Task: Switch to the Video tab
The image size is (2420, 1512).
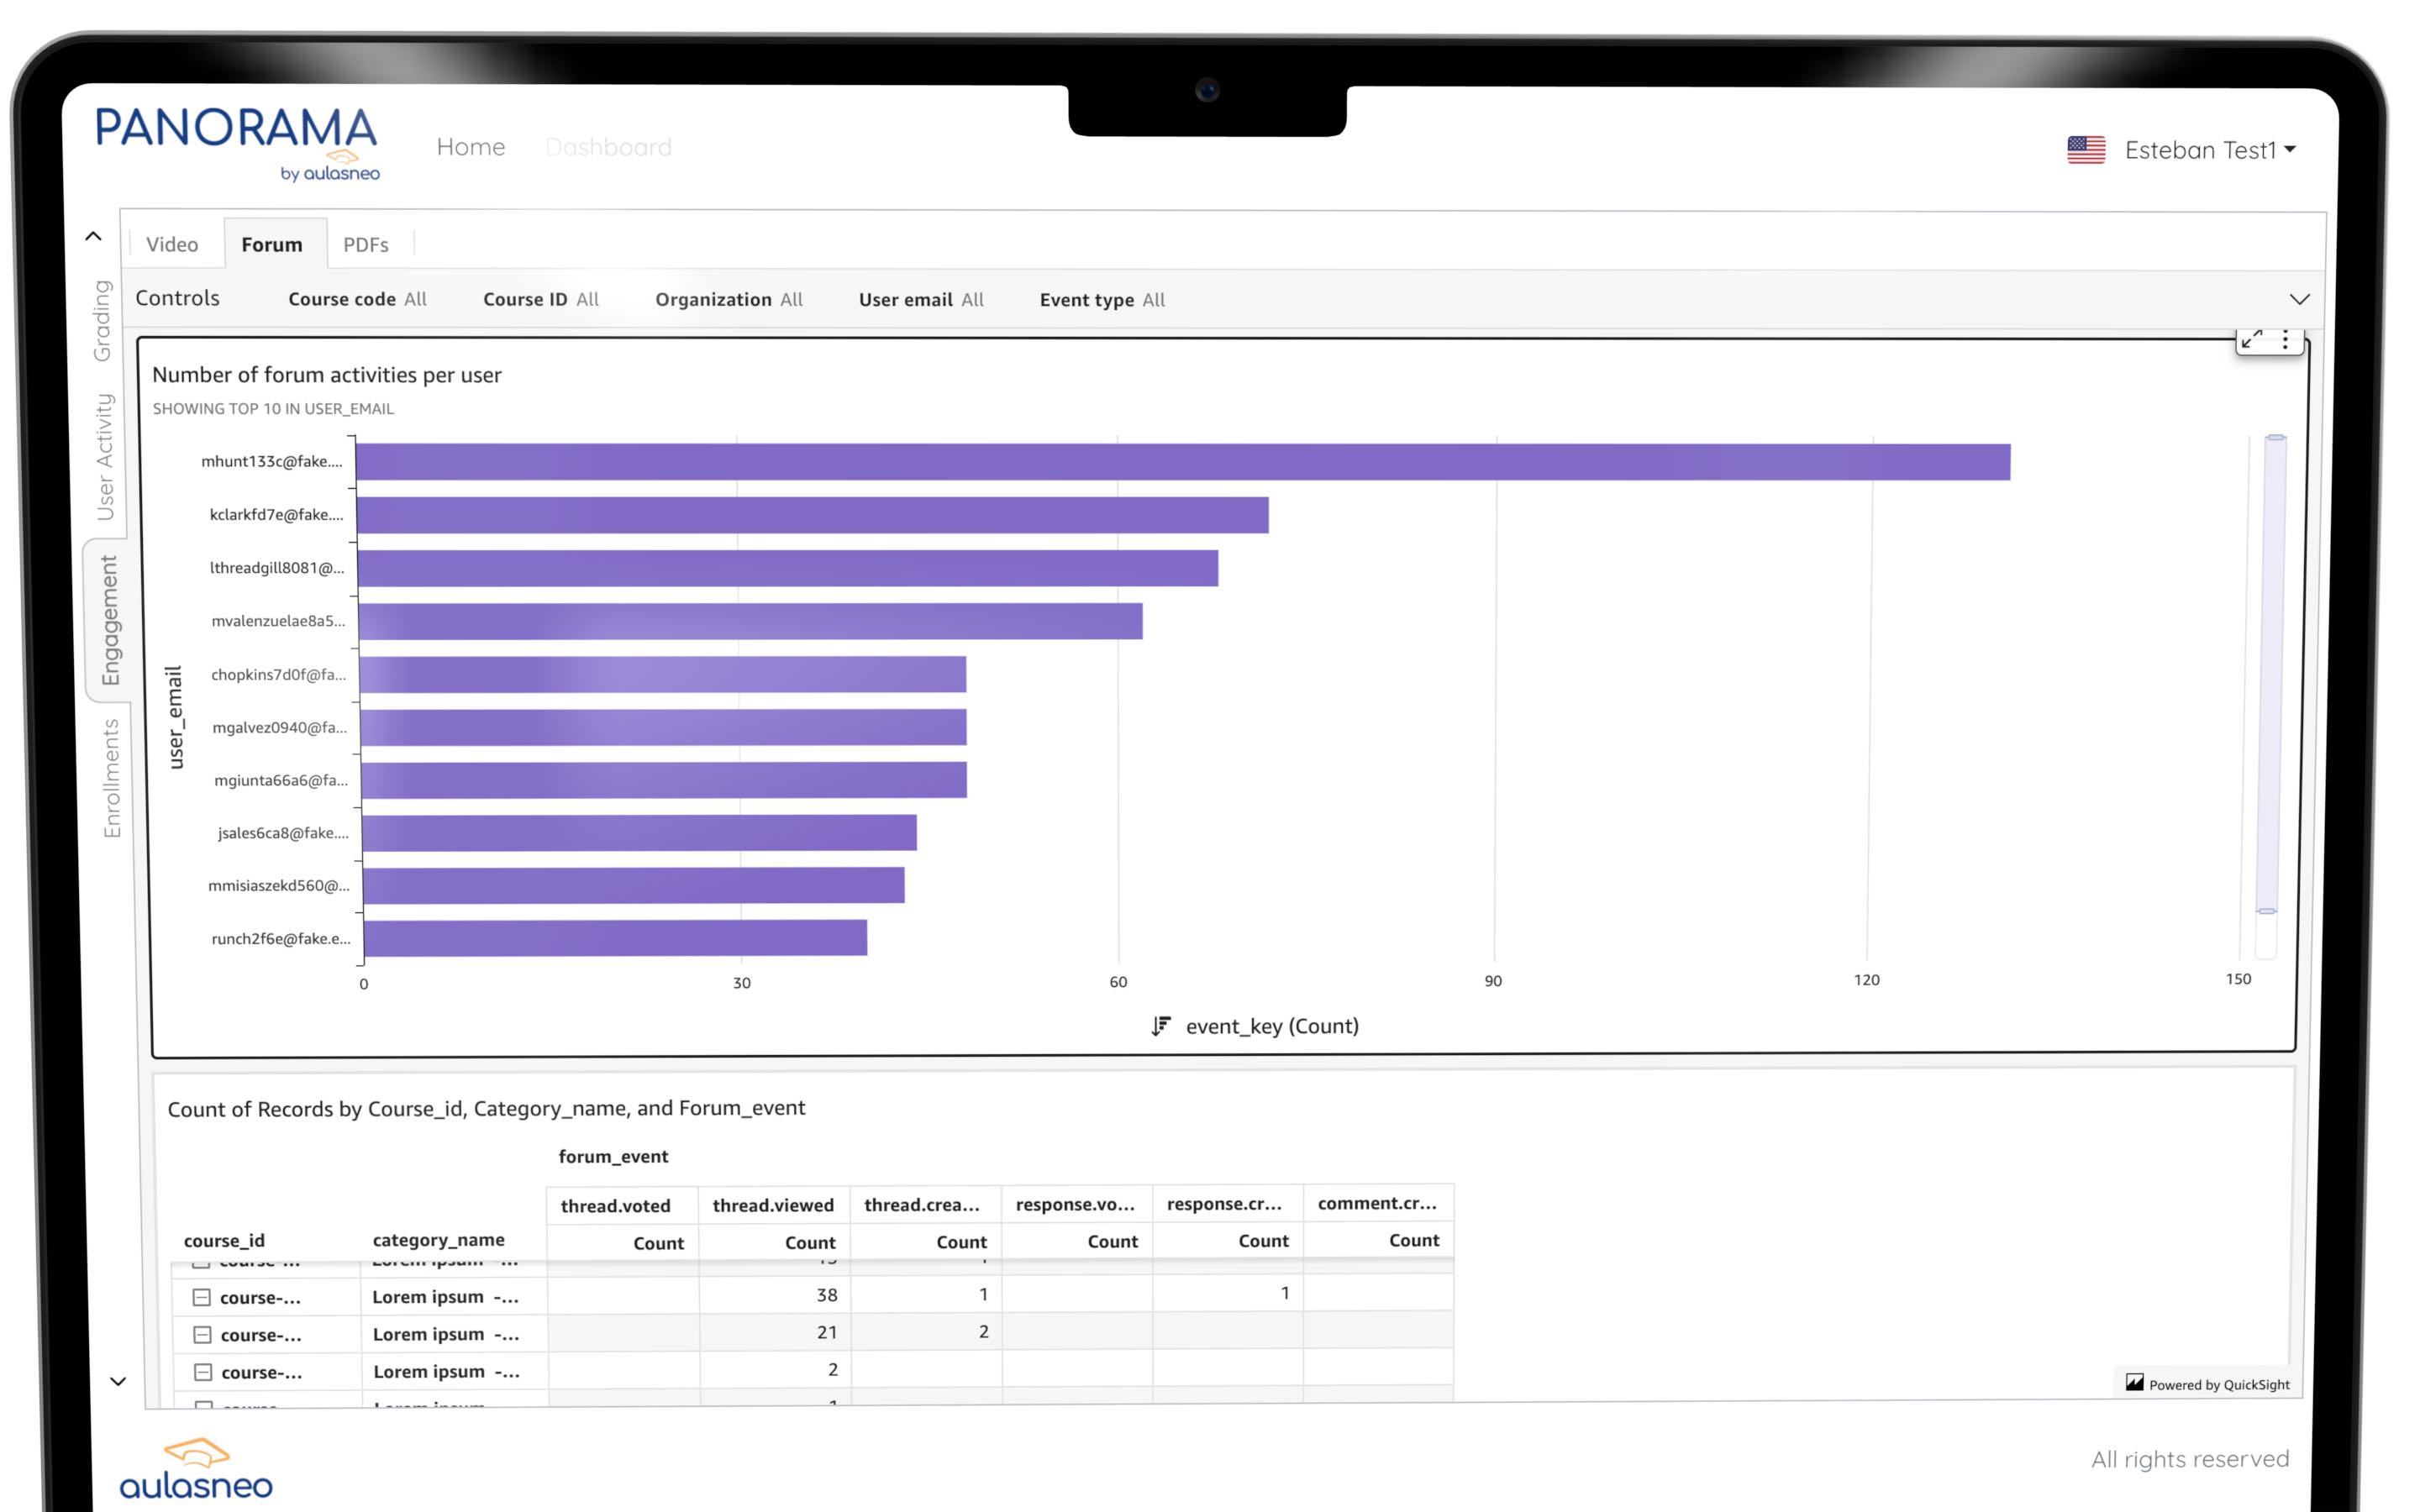Action: [x=172, y=244]
